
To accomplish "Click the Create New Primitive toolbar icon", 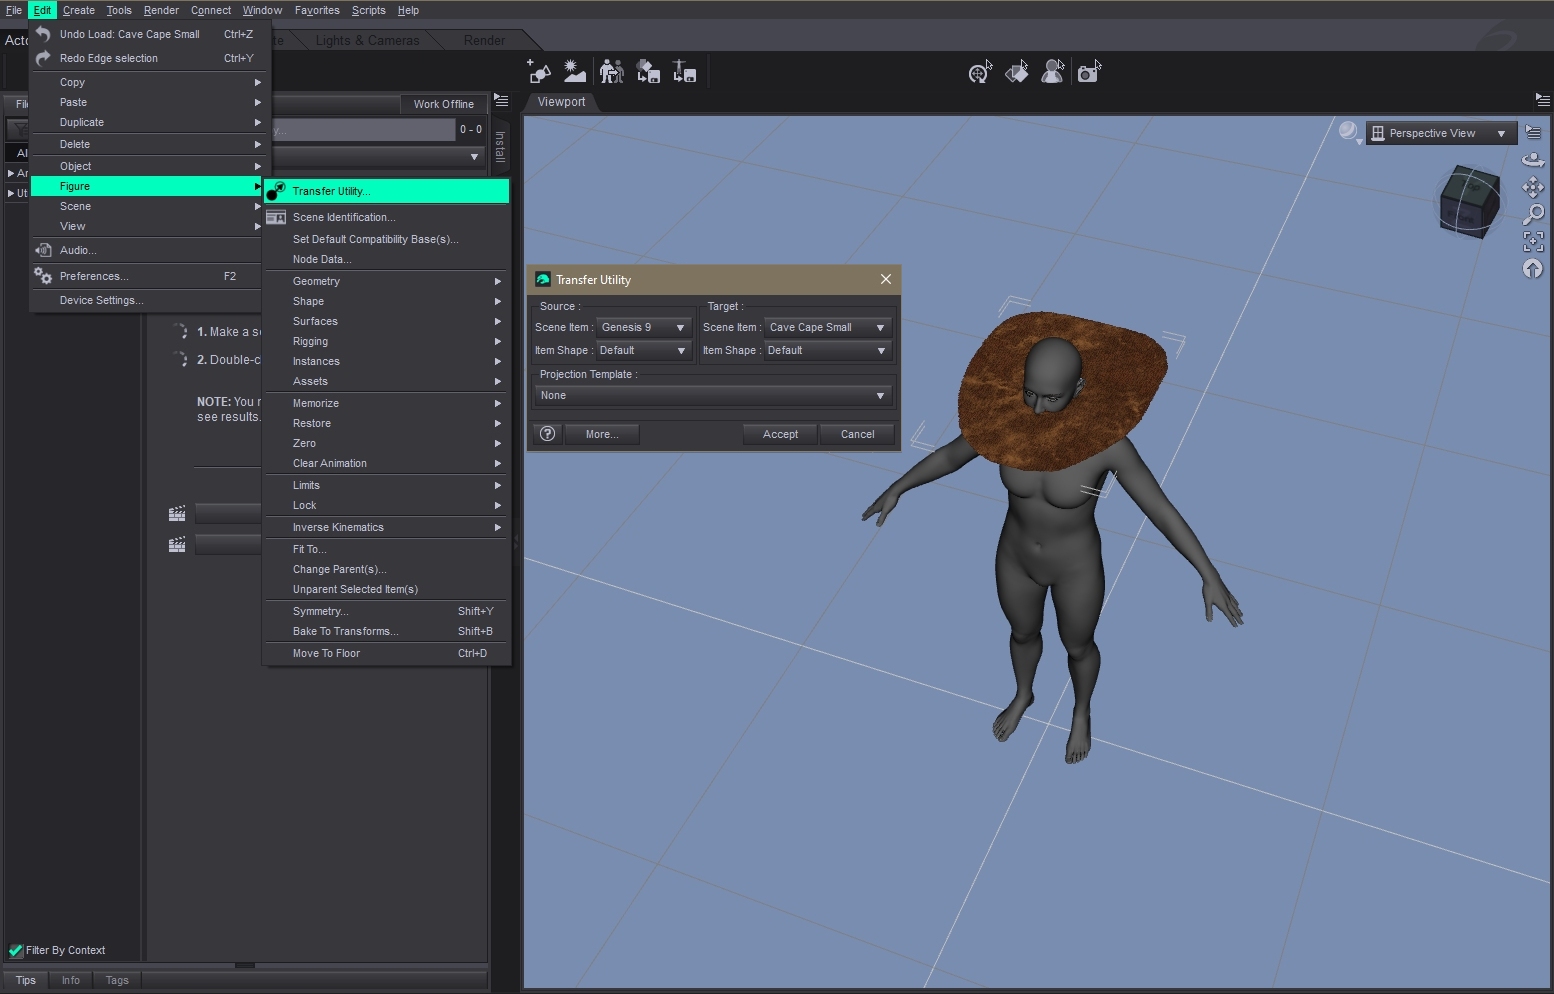I will tap(539, 72).
